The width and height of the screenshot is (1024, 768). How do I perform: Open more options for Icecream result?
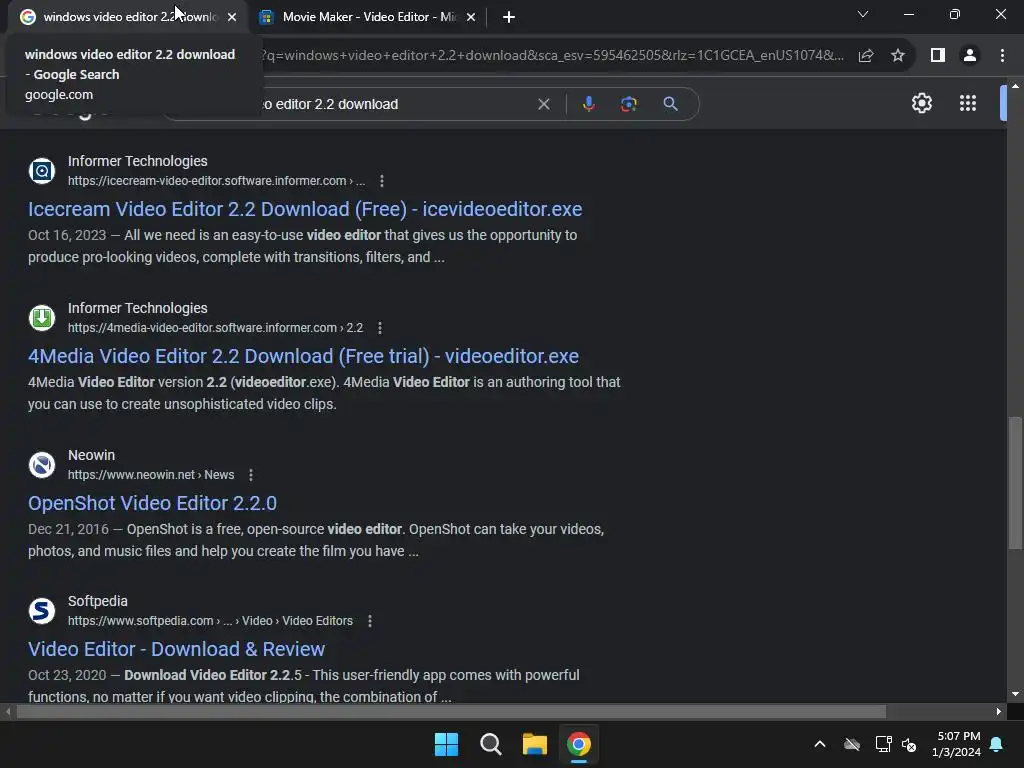[x=382, y=181]
